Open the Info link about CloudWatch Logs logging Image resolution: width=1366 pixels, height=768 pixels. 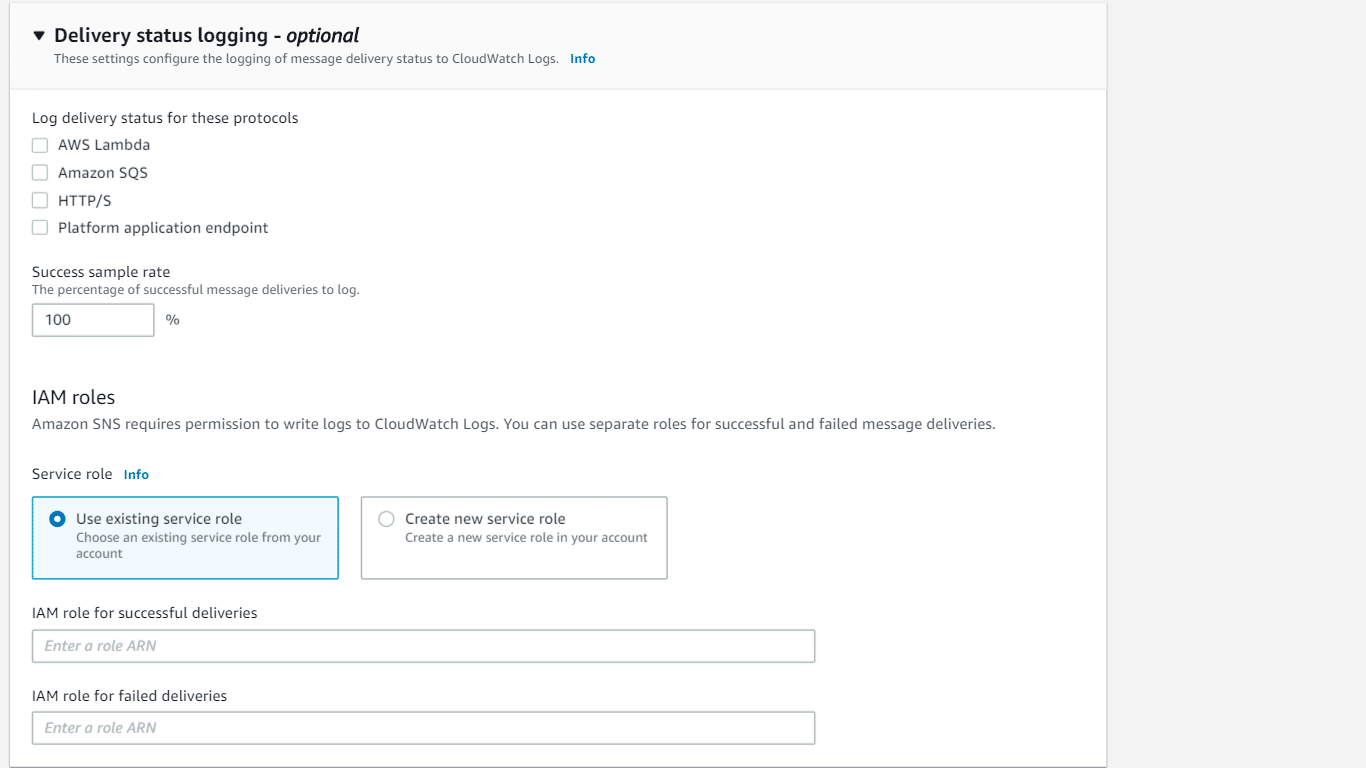582,58
